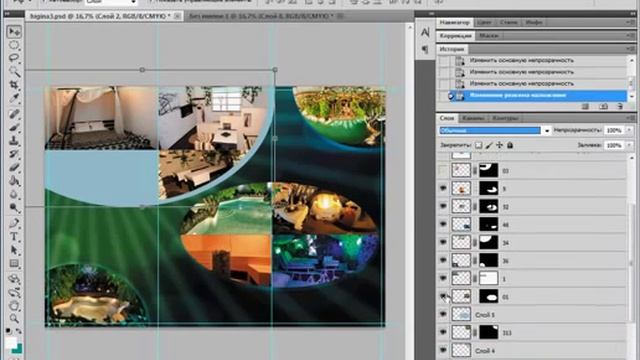Hide layer 313

[443, 332]
